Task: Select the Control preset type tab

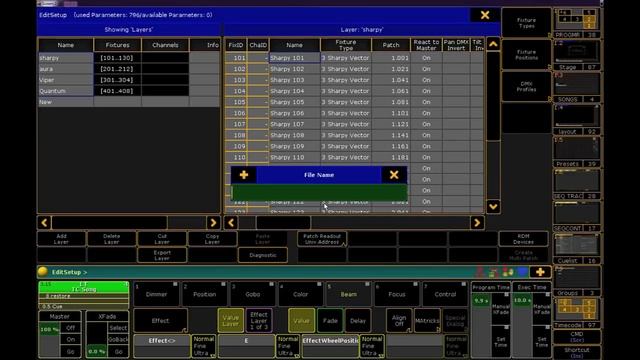Action: (445, 294)
